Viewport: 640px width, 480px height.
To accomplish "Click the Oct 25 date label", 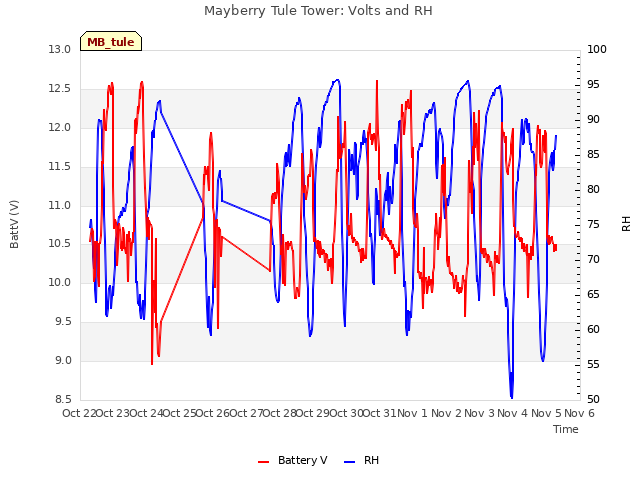I will [180, 413].
